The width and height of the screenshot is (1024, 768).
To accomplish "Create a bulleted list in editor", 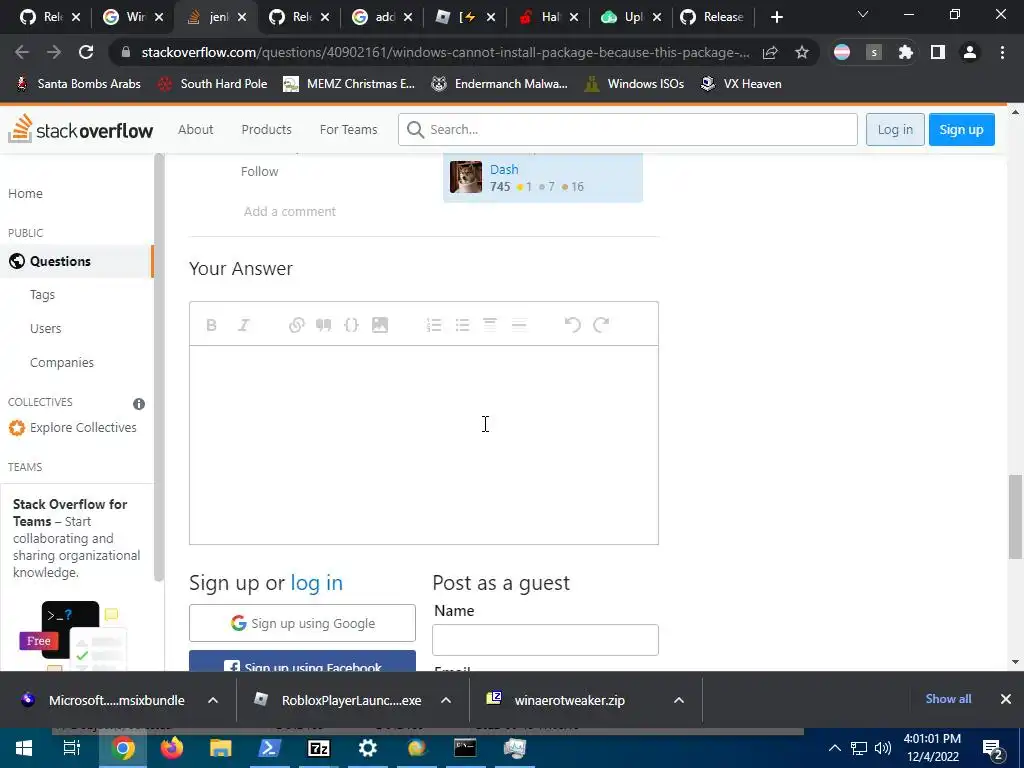I will pyautogui.click(x=462, y=325).
